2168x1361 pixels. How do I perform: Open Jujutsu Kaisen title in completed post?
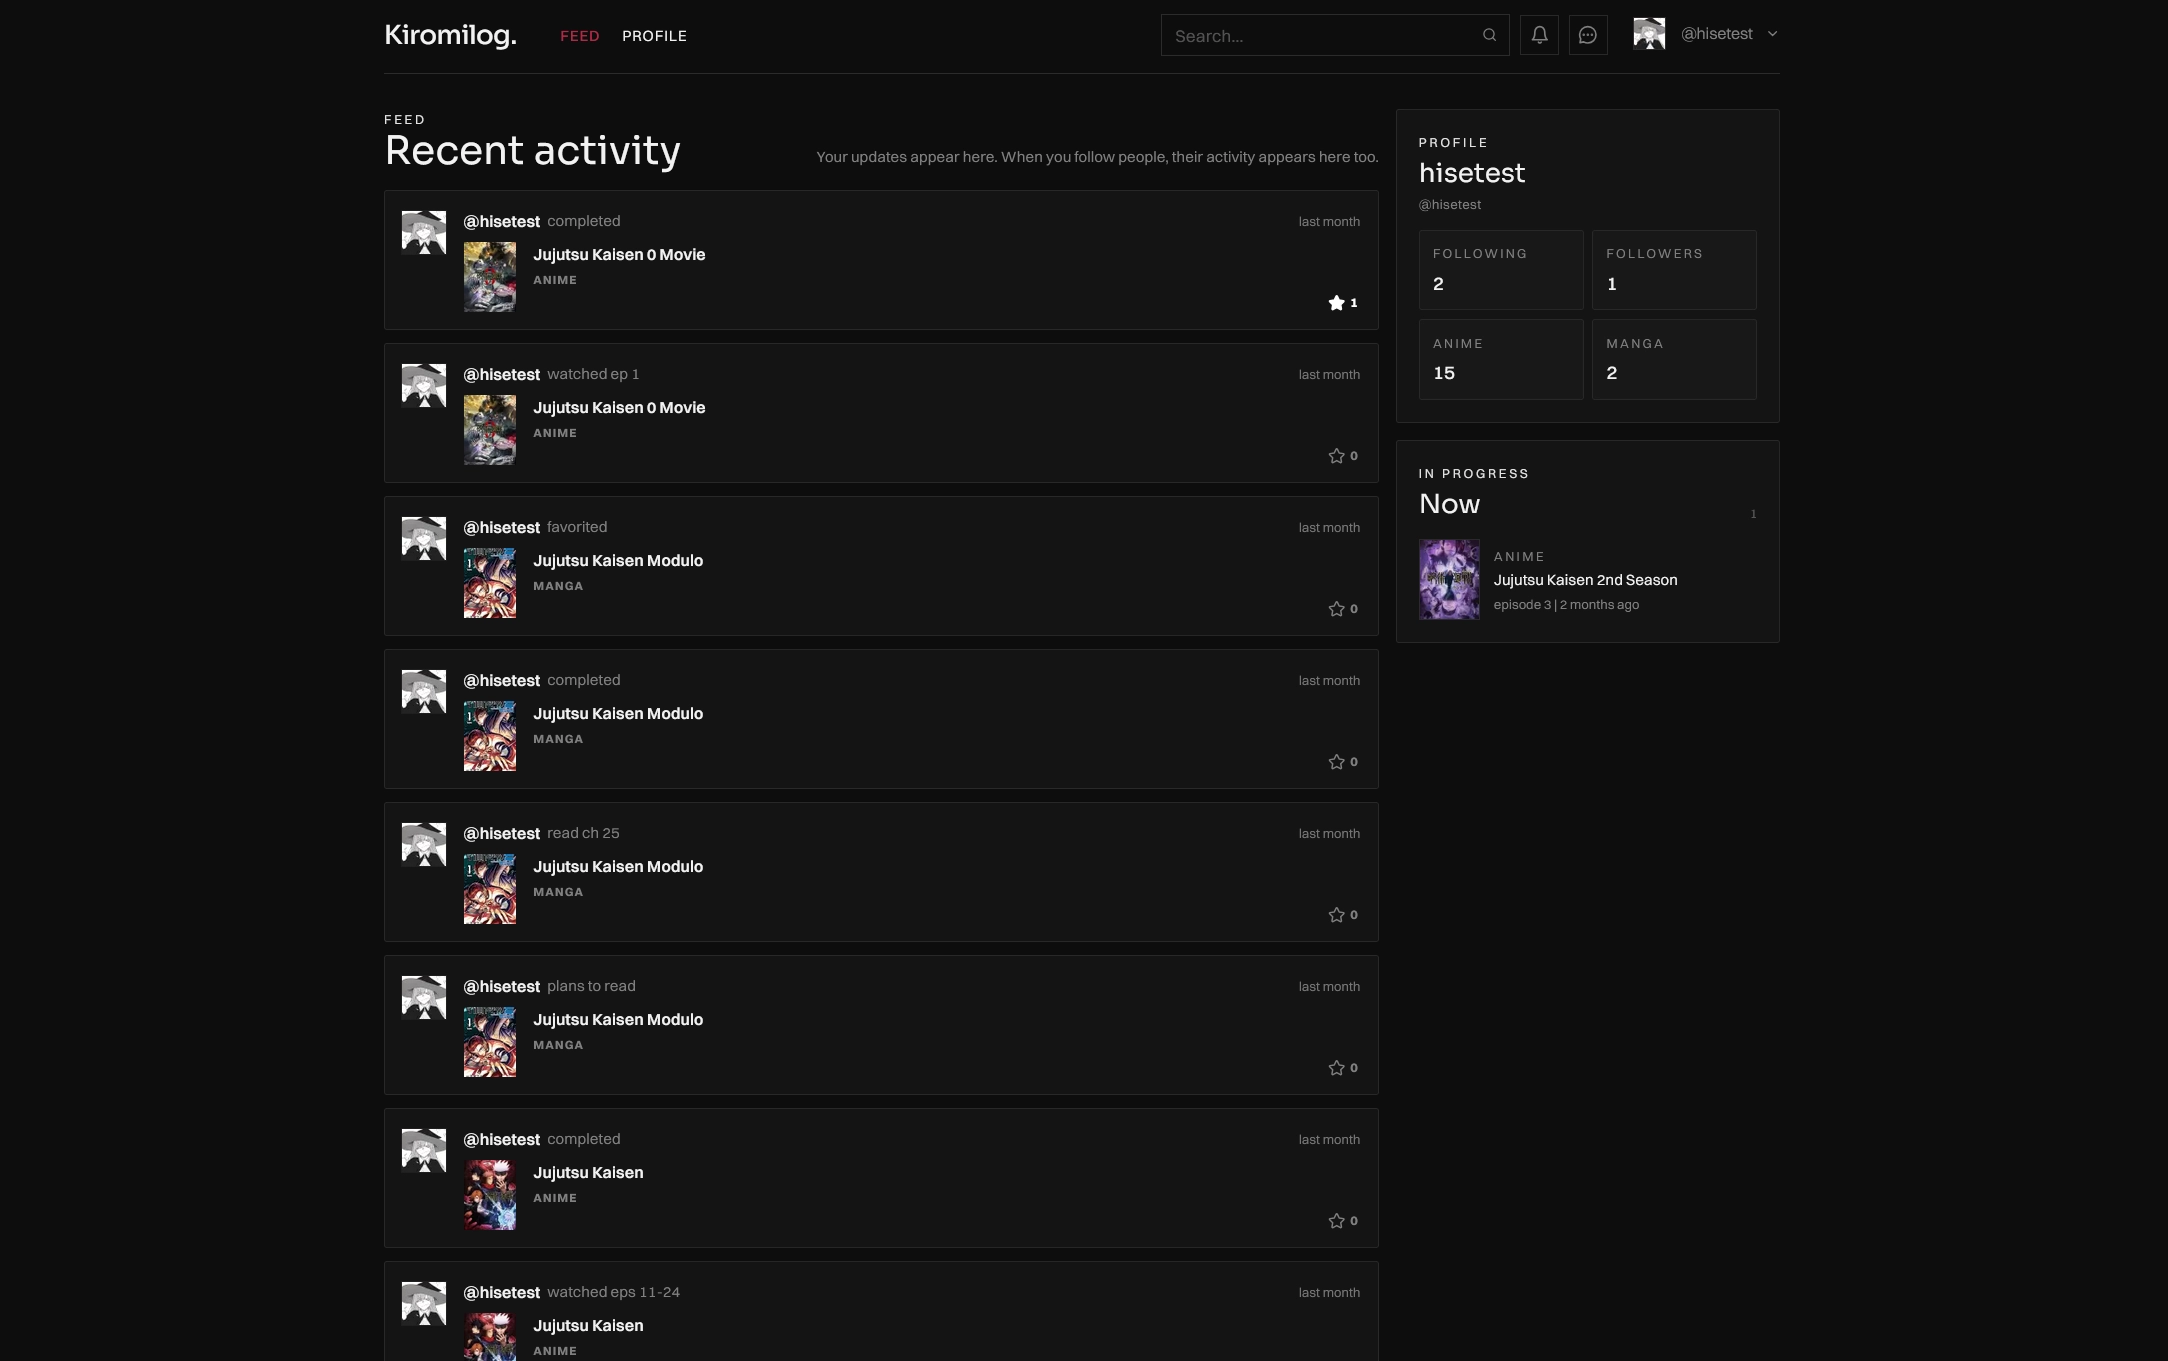588,1173
